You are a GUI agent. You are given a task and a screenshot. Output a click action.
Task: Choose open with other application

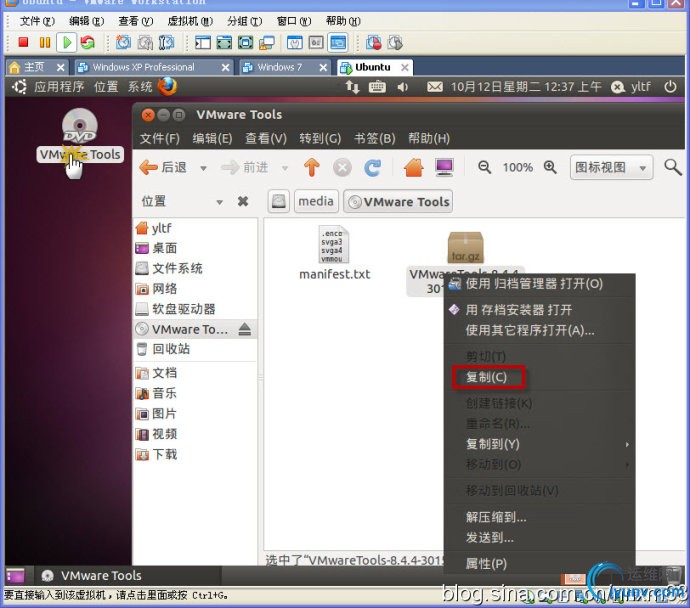tap(540, 330)
